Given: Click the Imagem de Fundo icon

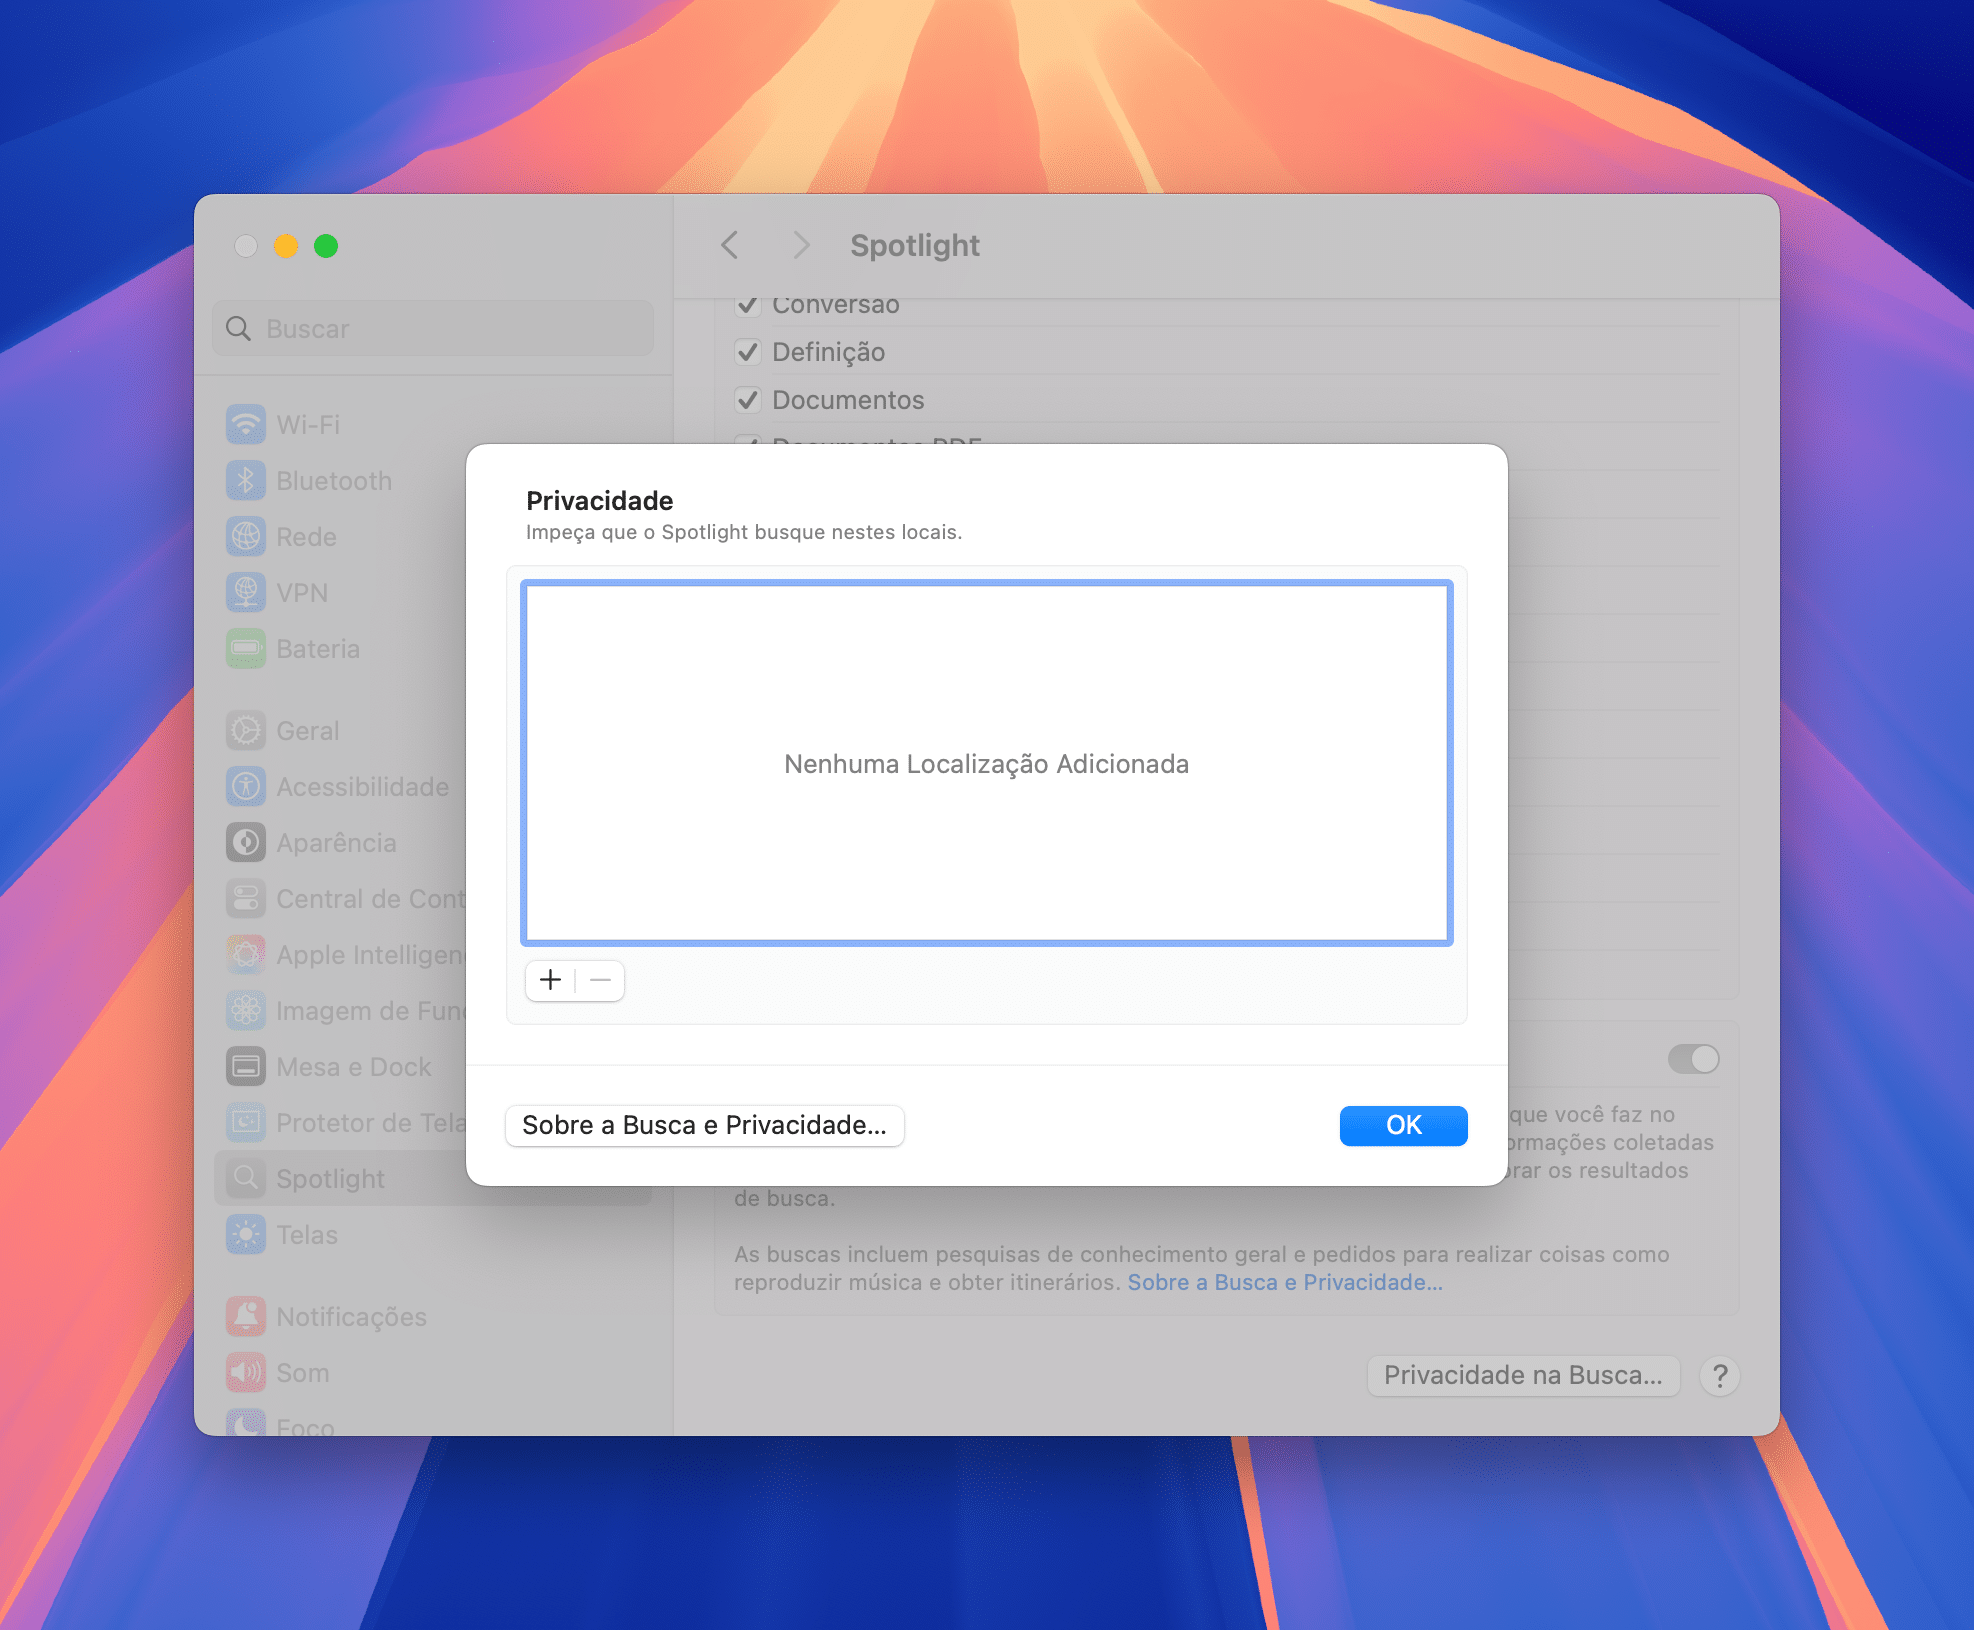Looking at the screenshot, I should [245, 1010].
